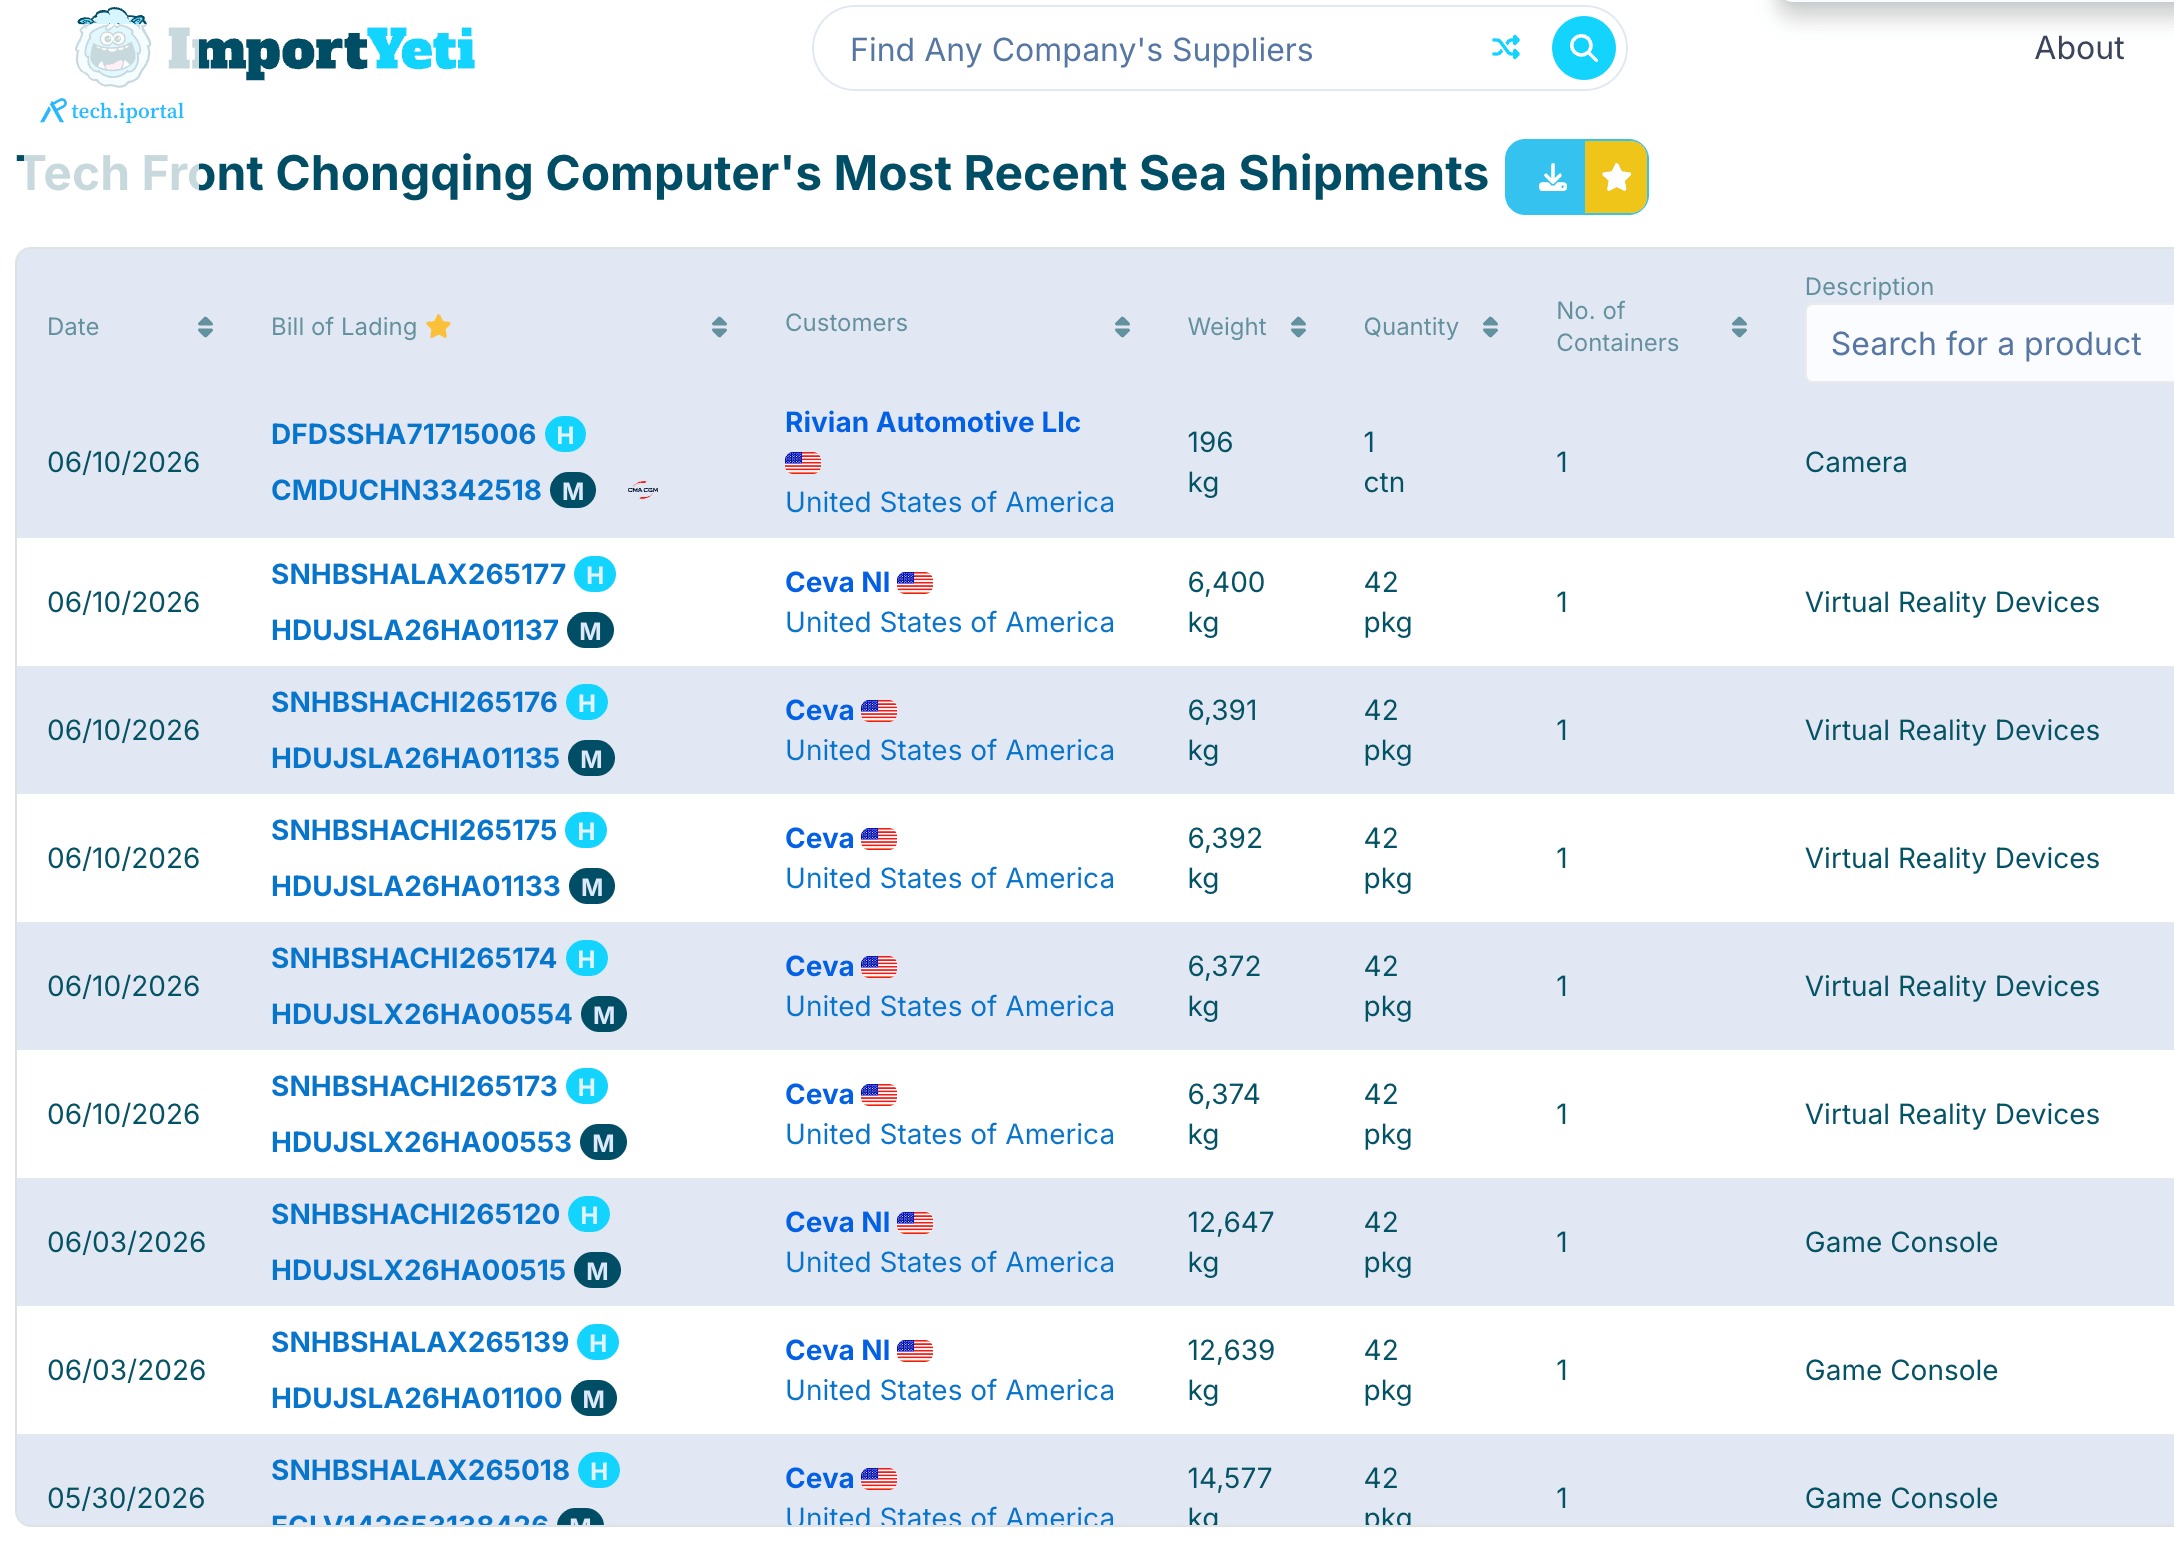Click the H badge next to SNHBSHACHI265176
The image size is (2174, 1552).
coord(587,702)
